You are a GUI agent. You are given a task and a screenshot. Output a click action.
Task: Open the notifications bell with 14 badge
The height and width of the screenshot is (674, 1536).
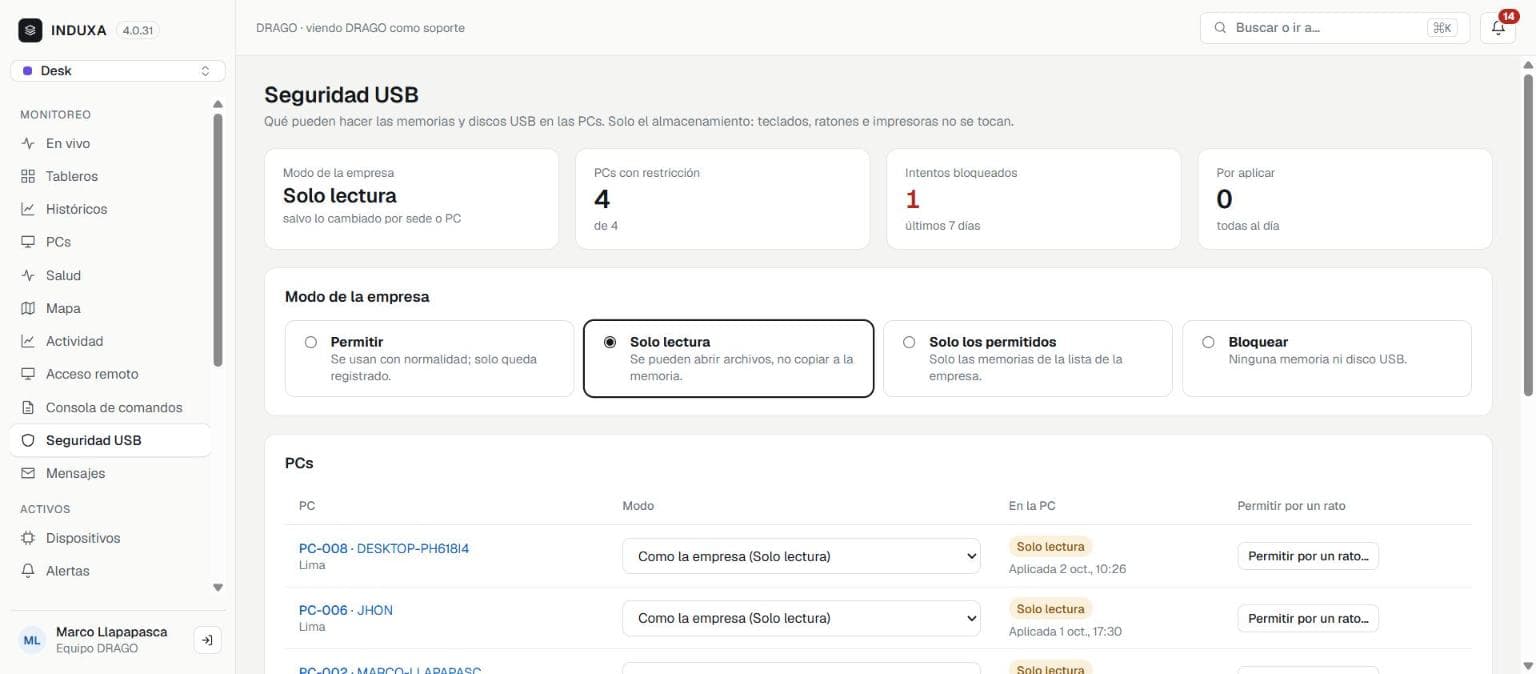(x=1498, y=28)
